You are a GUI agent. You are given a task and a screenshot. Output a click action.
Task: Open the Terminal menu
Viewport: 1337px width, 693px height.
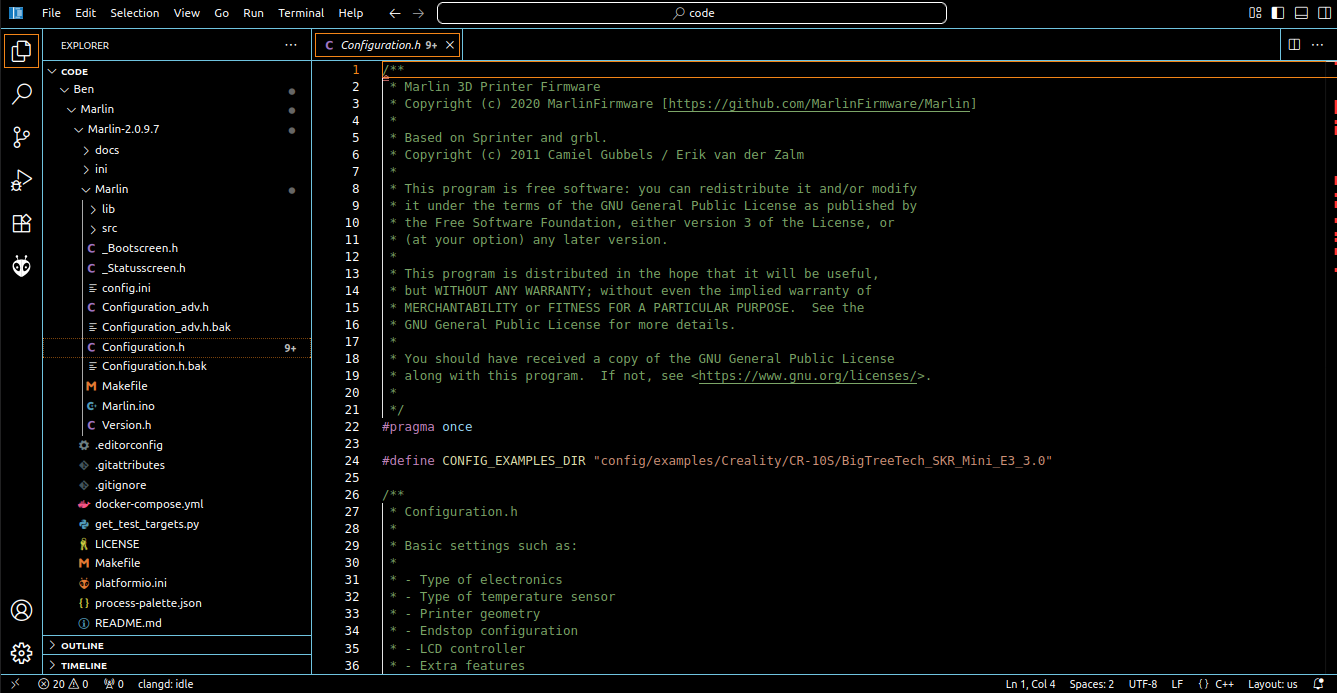(x=301, y=13)
